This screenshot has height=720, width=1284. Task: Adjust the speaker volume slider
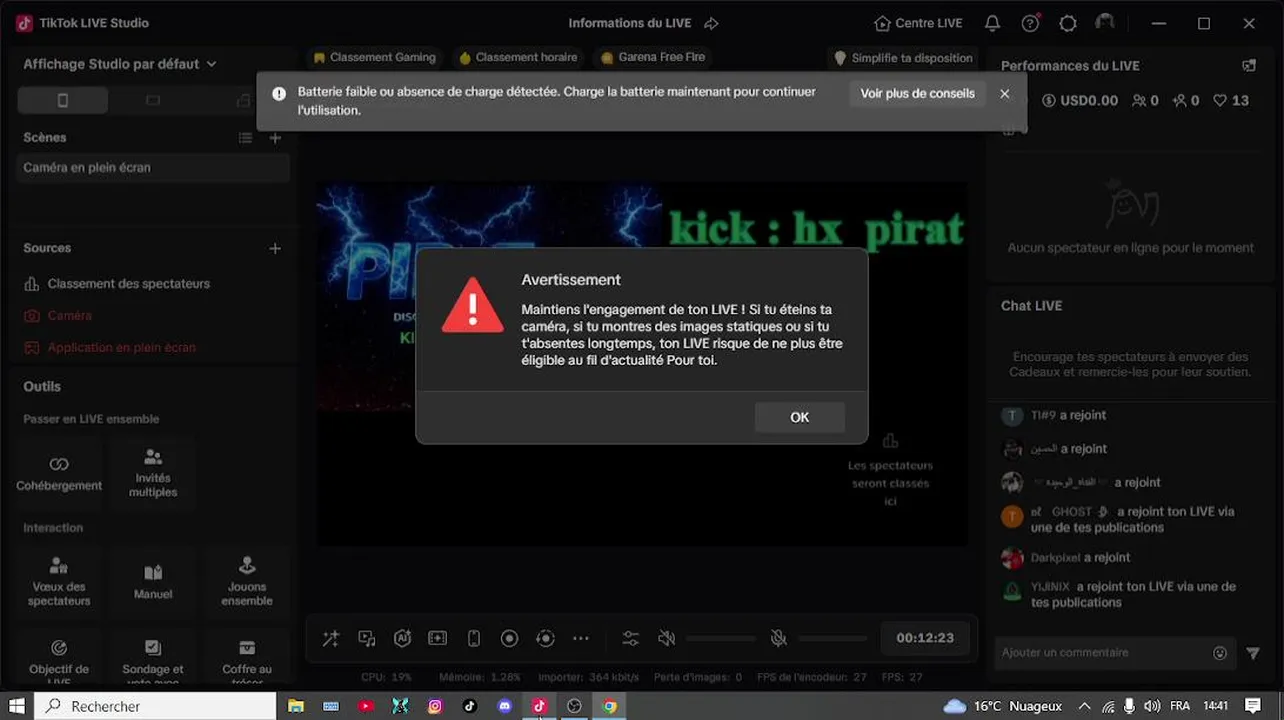[721, 638]
